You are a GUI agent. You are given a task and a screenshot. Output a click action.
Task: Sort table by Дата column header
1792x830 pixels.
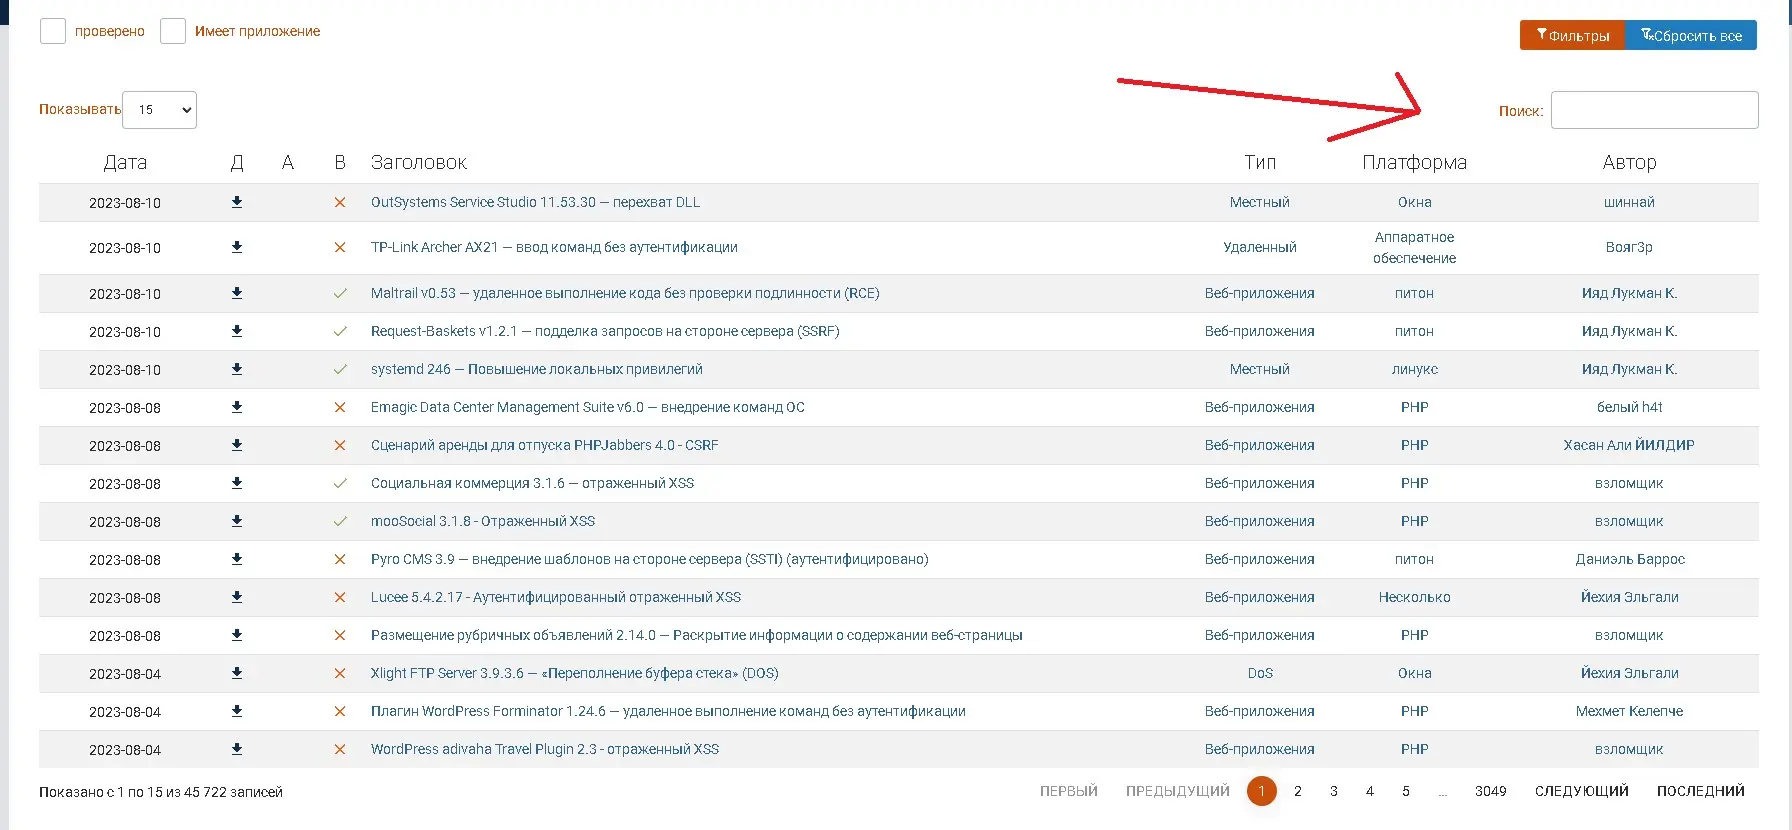(x=125, y=162)
